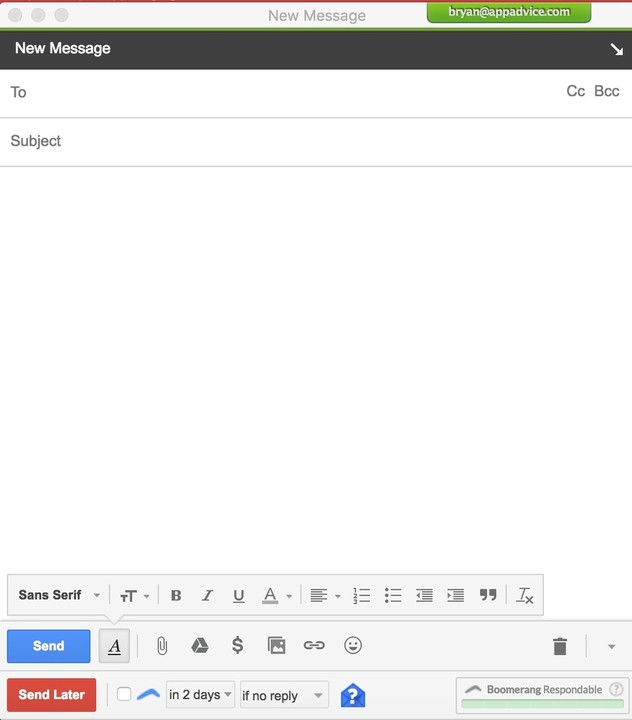Discard draft with trash icon
The width and height of the screenshot is (632, 720).
[560, 646]
